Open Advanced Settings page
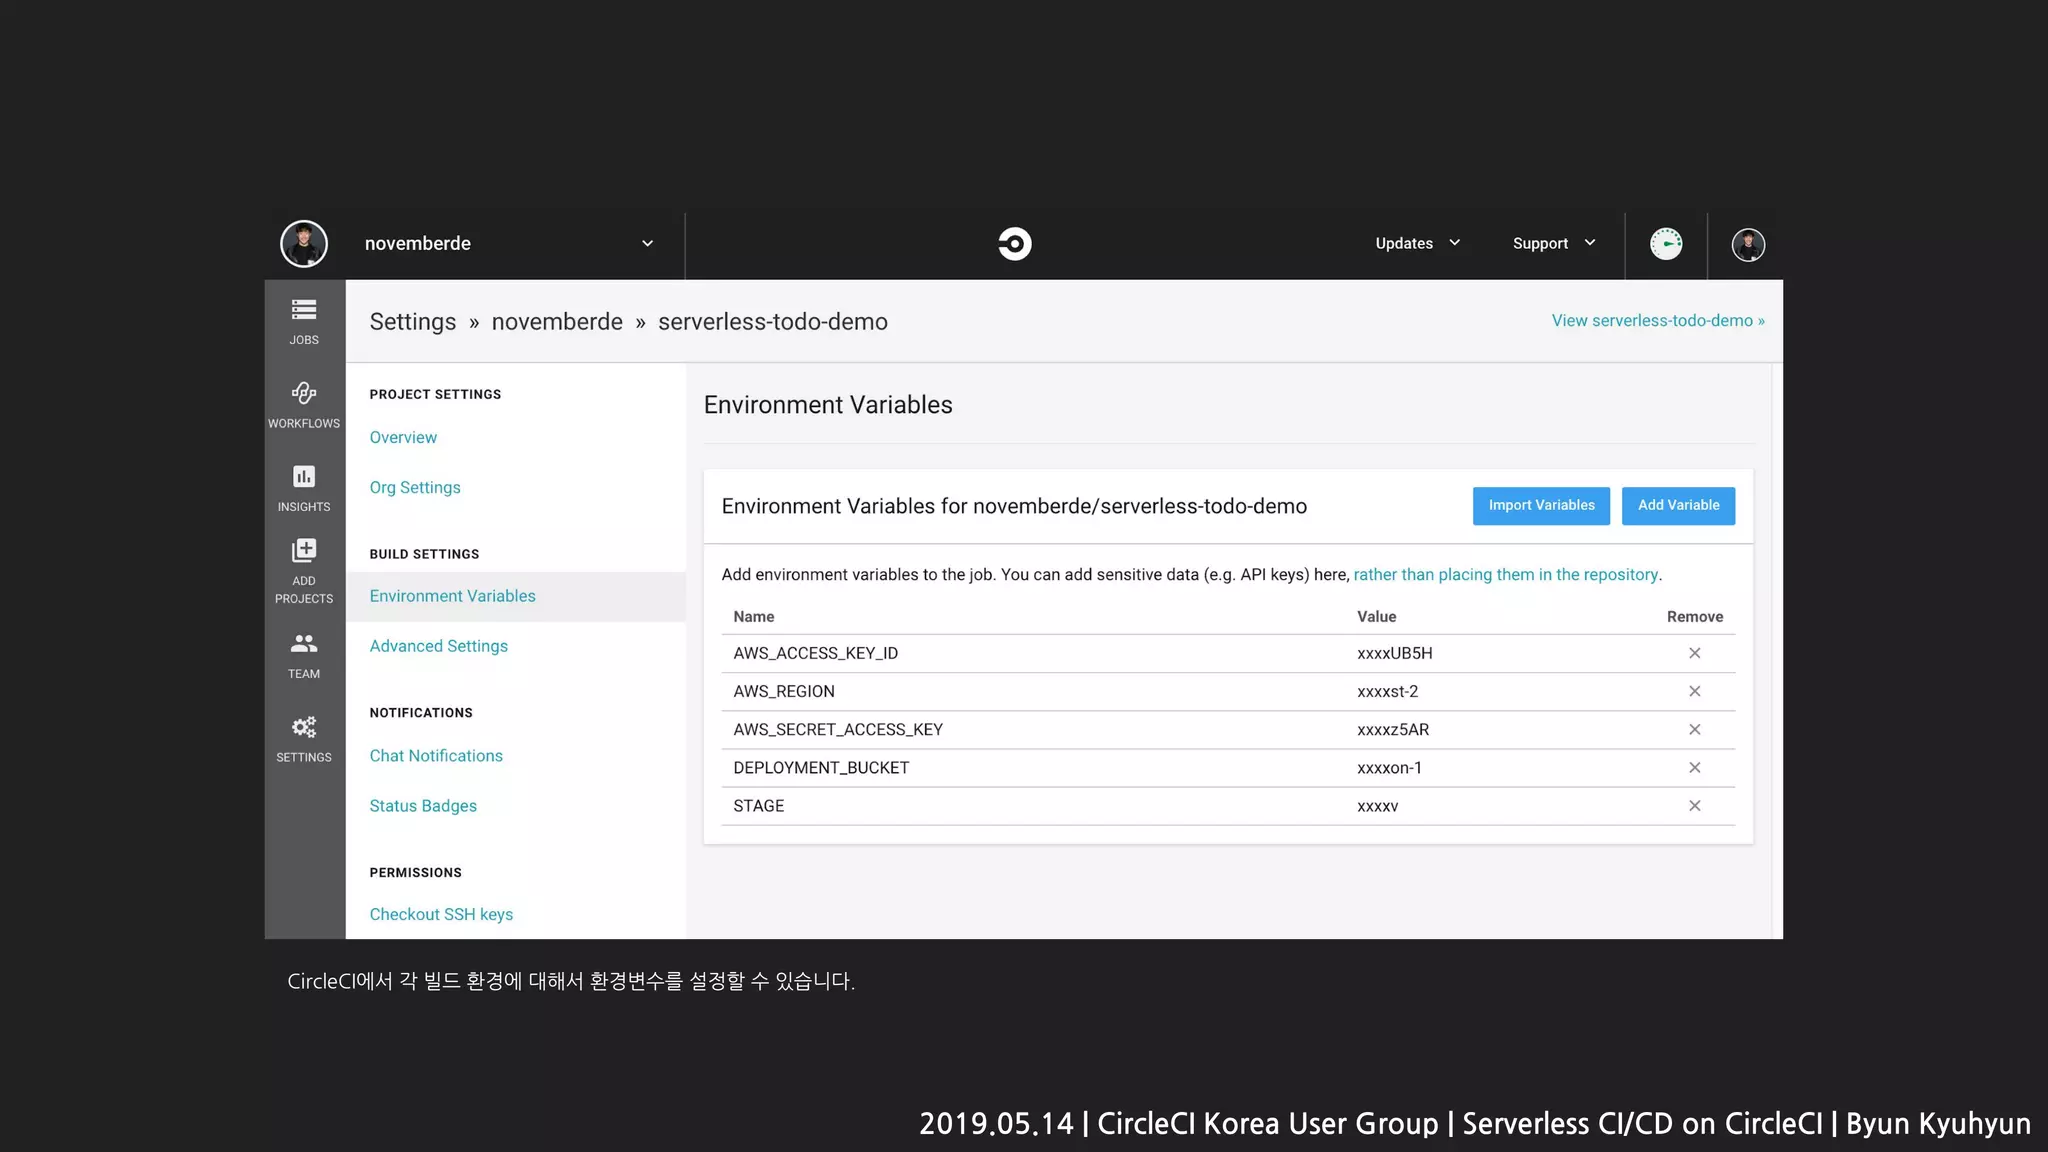Viewport: 2048px width, 1152px height. (438, 646)
